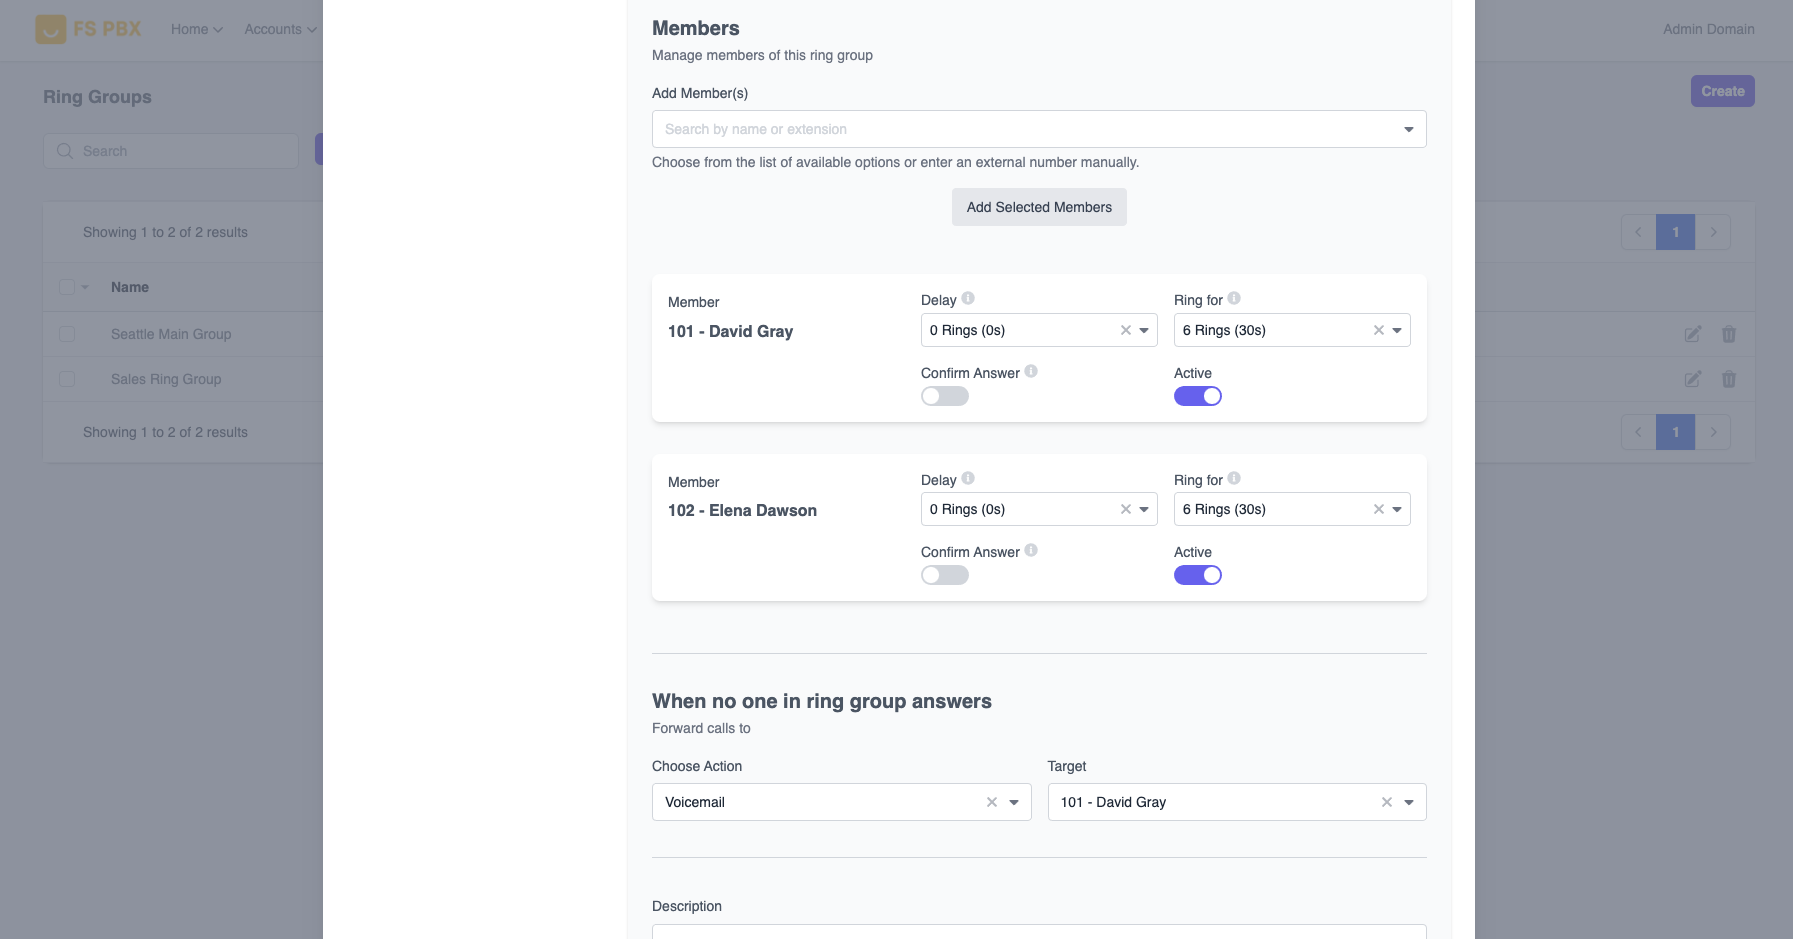The image size is (1793, 939).
Task: Clear the Voicemail action selection
Action: (991, 801)
